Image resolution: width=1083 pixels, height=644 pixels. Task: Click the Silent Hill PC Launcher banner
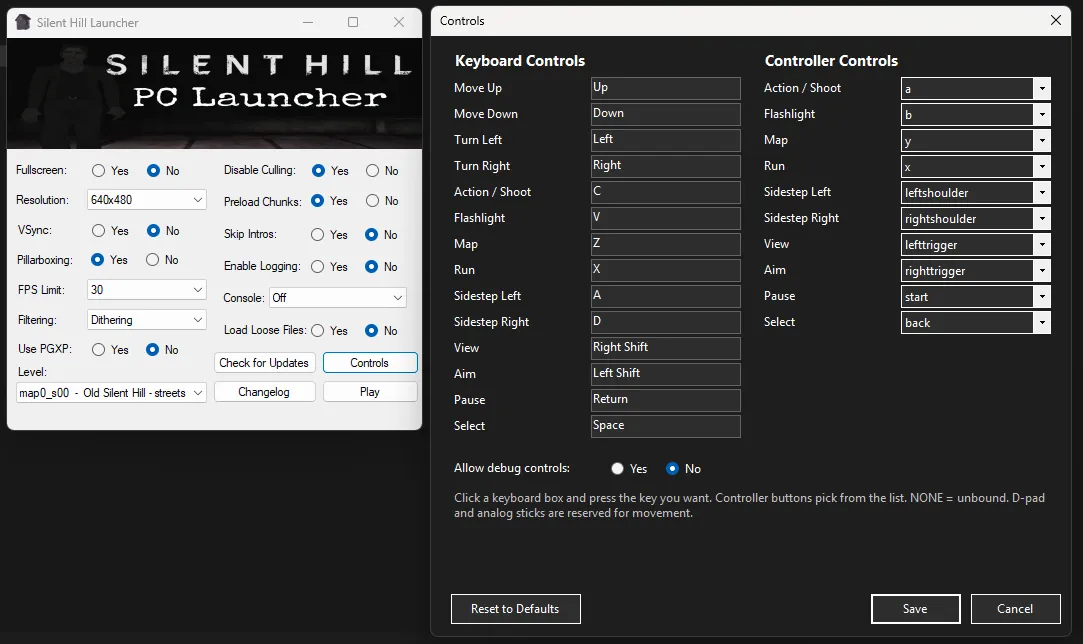[214, 93]
